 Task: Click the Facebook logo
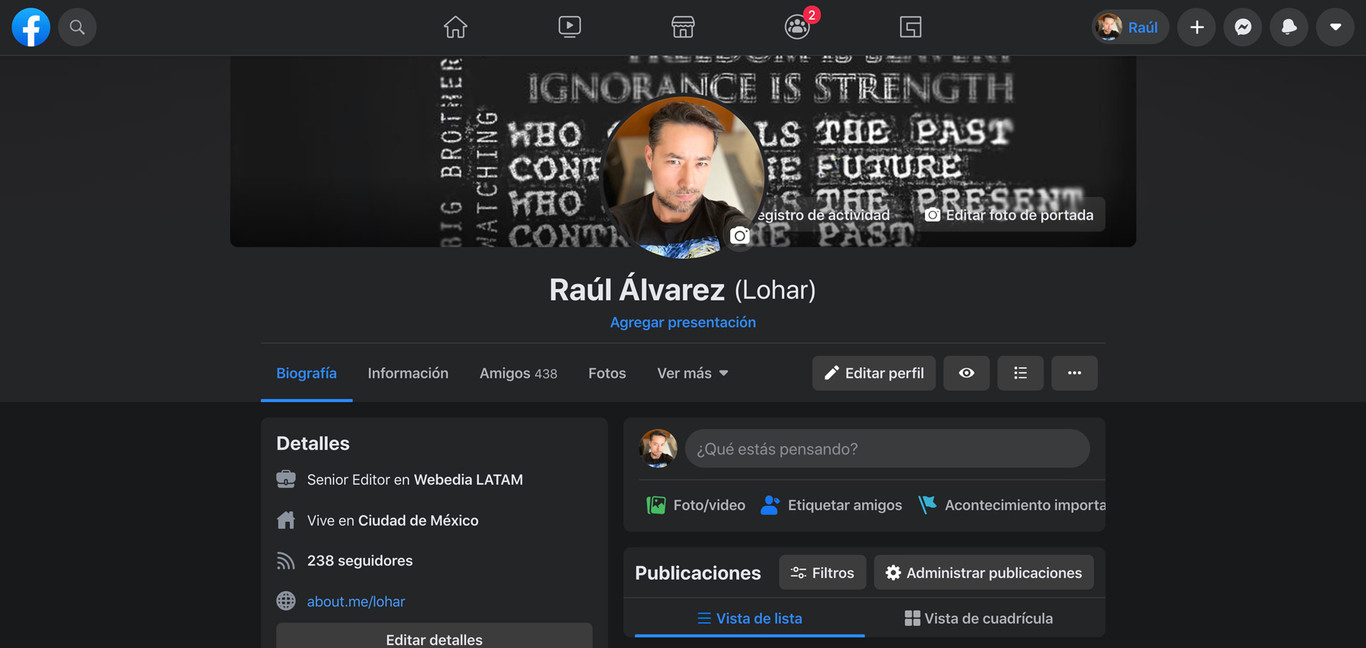tap(31, 27)
